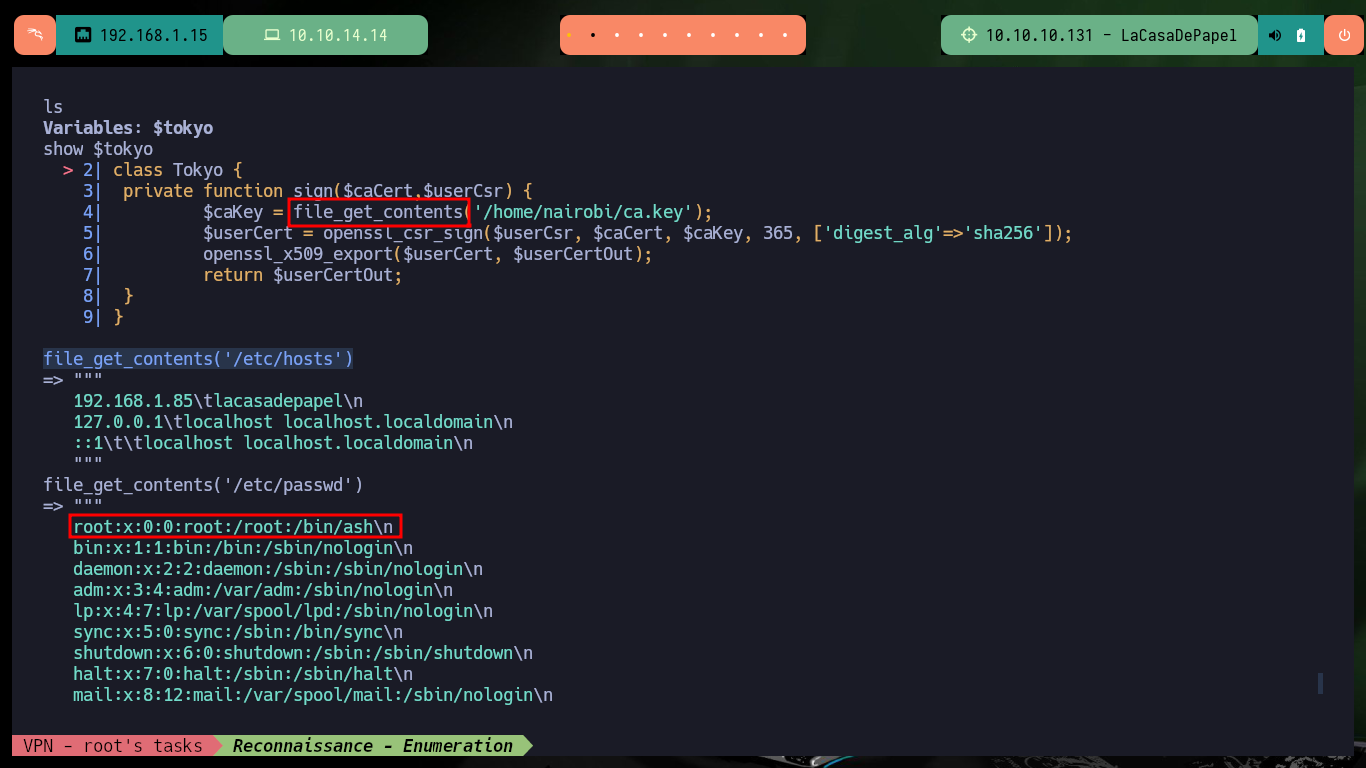The width and height of the screenshot is (1366, 768).
Task: Click the "return $userCertOut;" line
Action: coord(302,275)
